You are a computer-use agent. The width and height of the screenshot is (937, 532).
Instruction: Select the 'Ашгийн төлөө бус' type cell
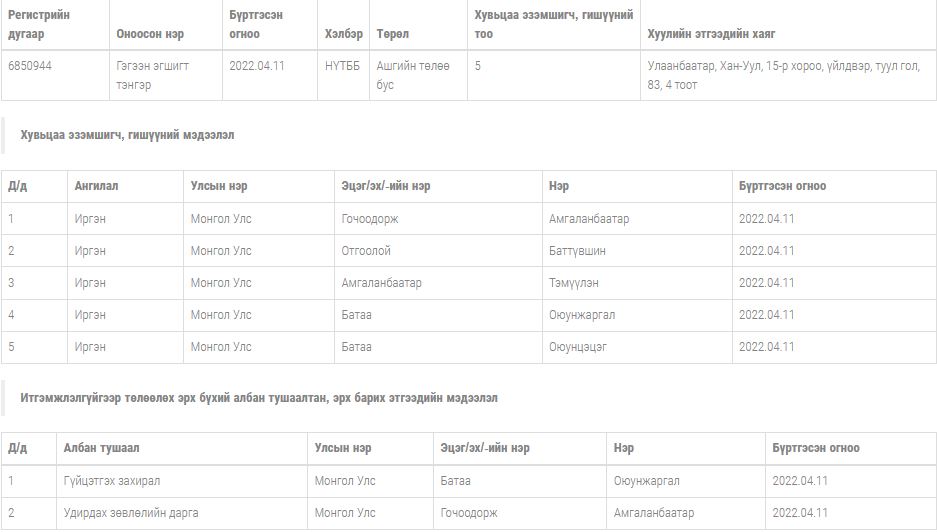(x=413, y=75)
